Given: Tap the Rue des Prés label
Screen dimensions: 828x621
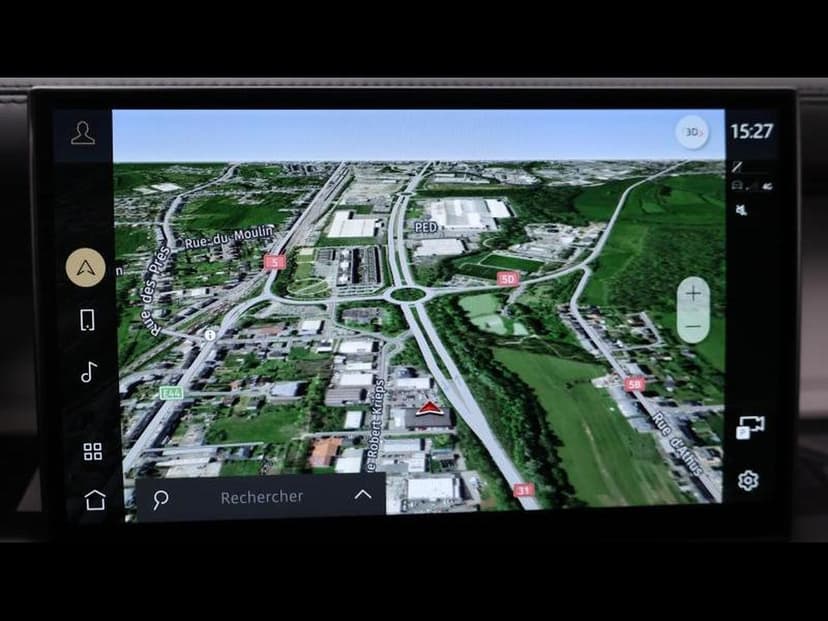Looking at the screenshot, I should [x=156, y=290].
